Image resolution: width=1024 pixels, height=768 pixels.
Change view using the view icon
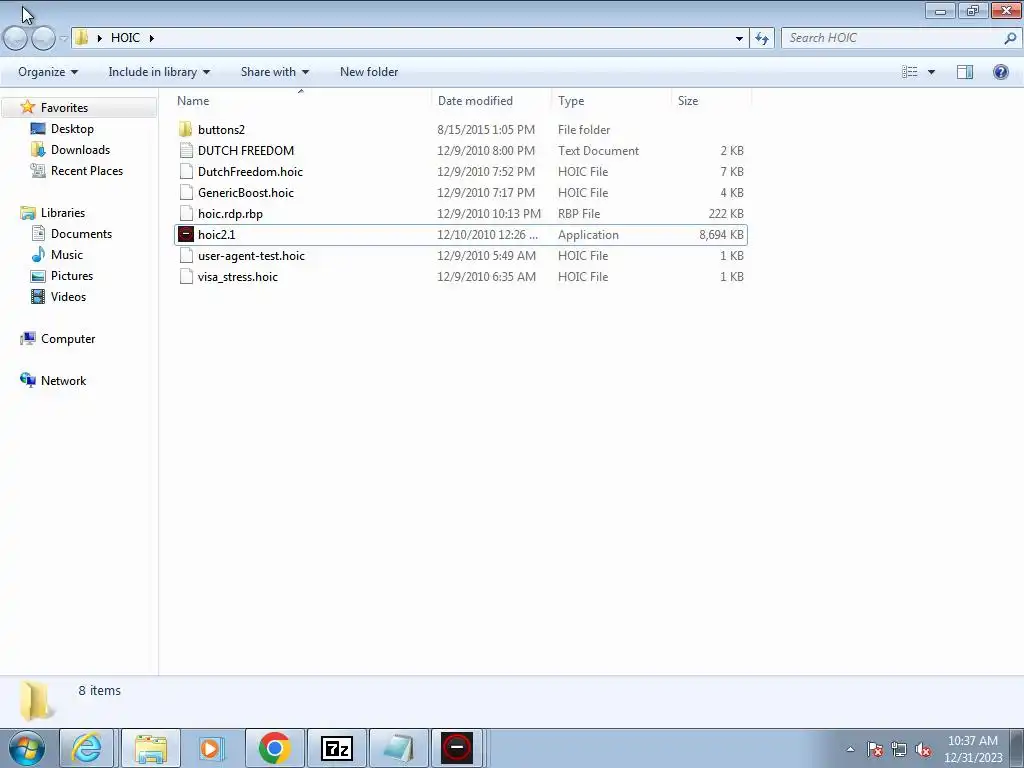click(x=910, y=72)
